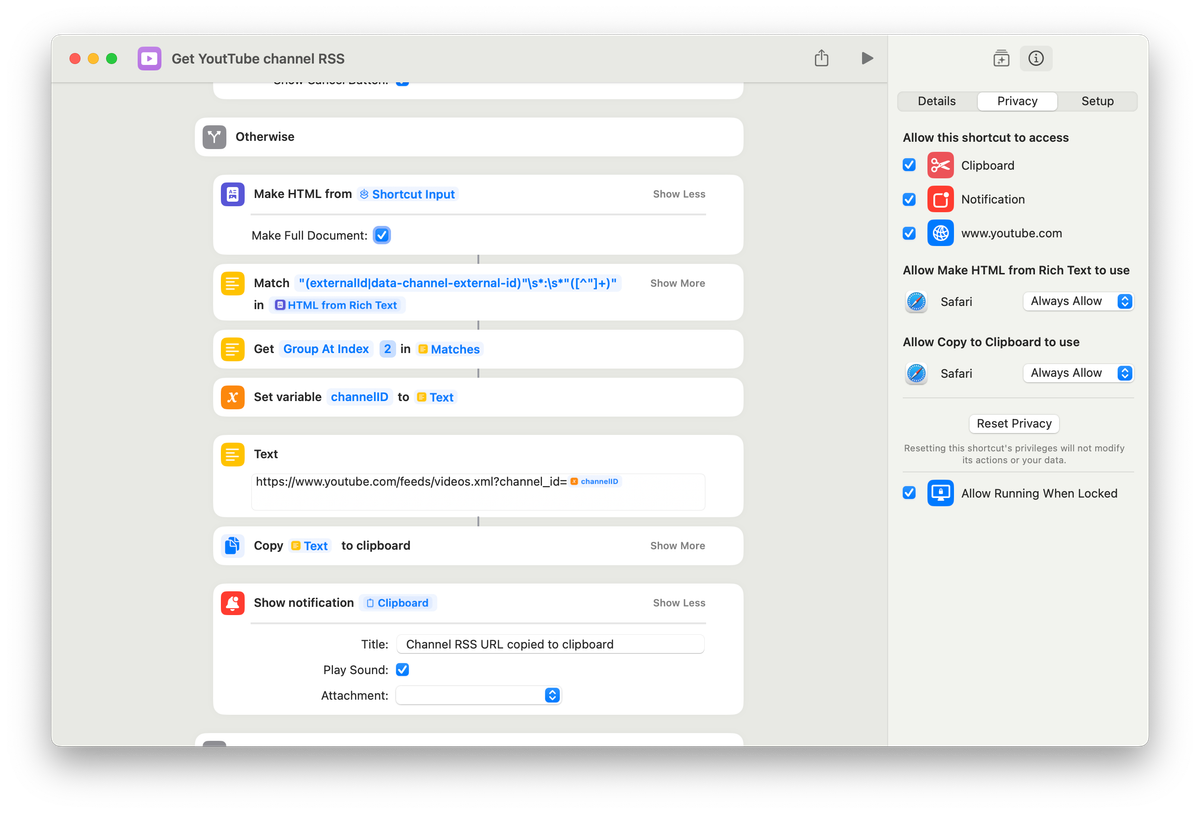Screen dimensions: 1200x814
Task: Disable Play Sound in notification
Action: (x=402, y=669)
